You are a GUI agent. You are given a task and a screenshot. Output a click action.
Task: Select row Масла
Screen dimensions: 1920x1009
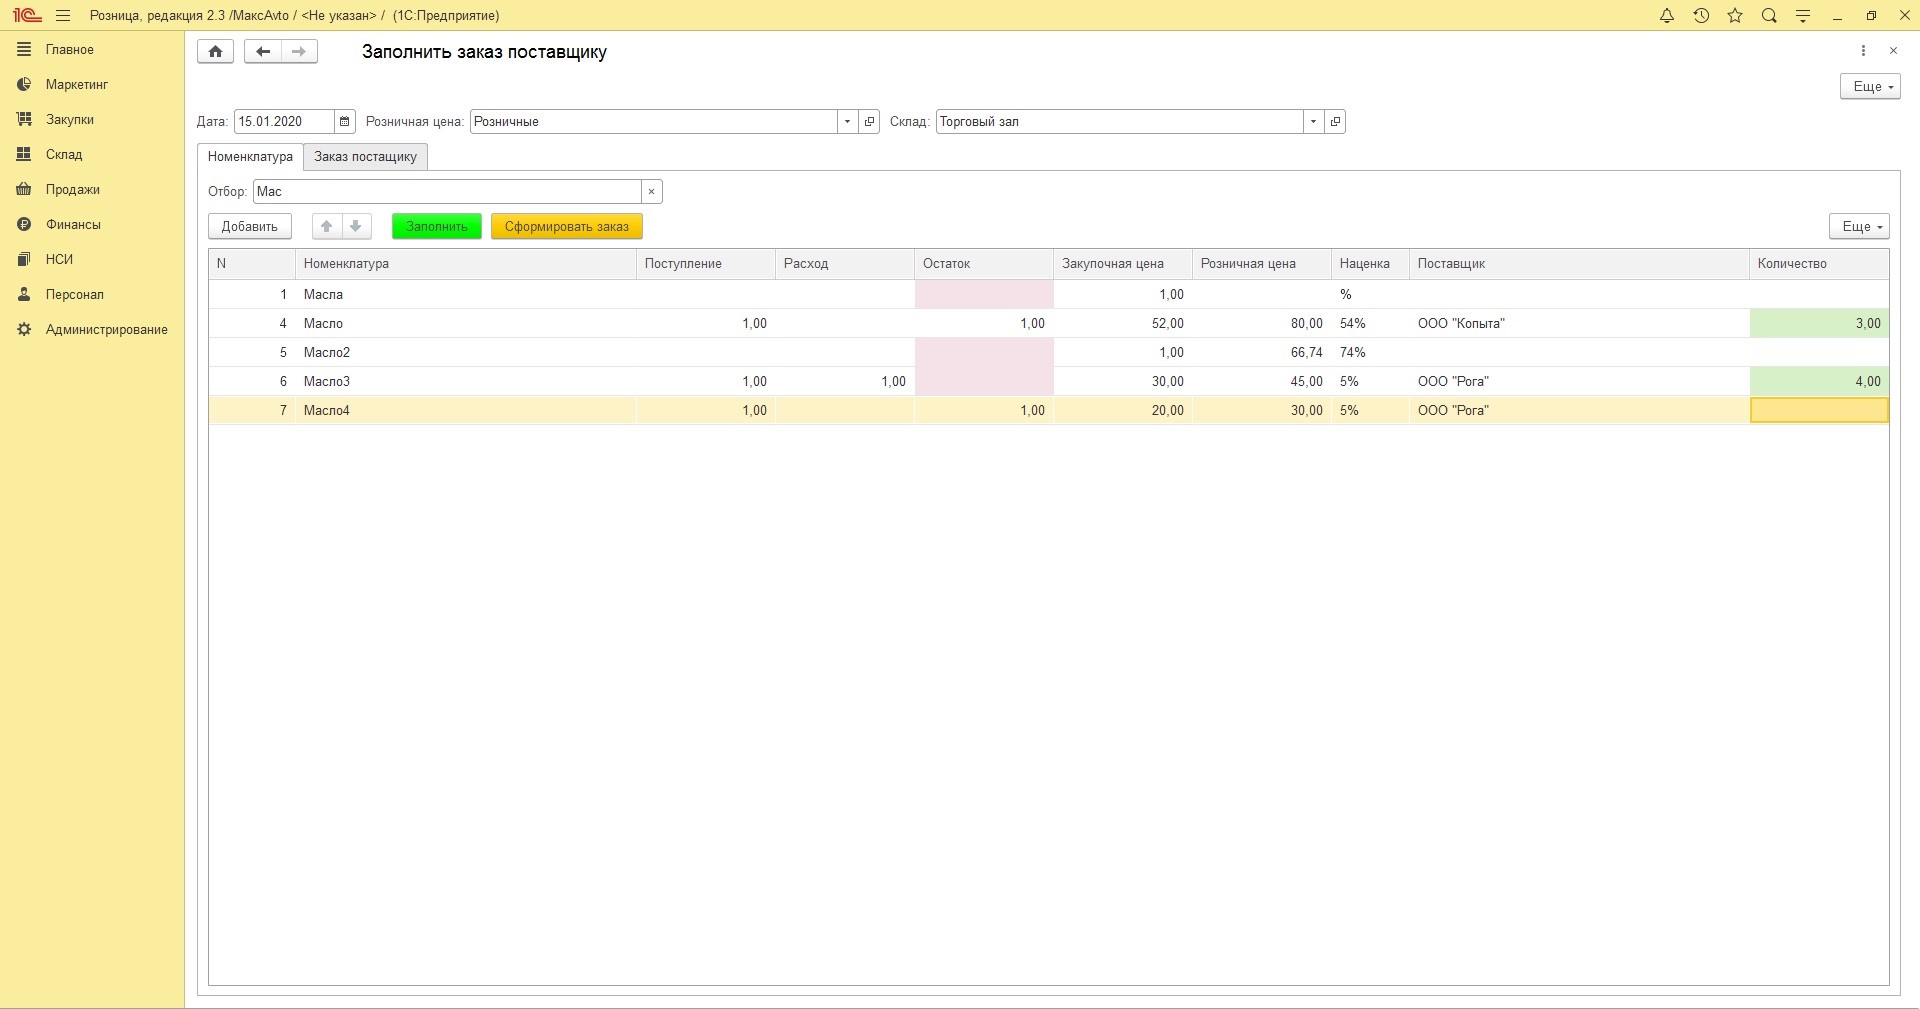click(x=1048, y=295)
